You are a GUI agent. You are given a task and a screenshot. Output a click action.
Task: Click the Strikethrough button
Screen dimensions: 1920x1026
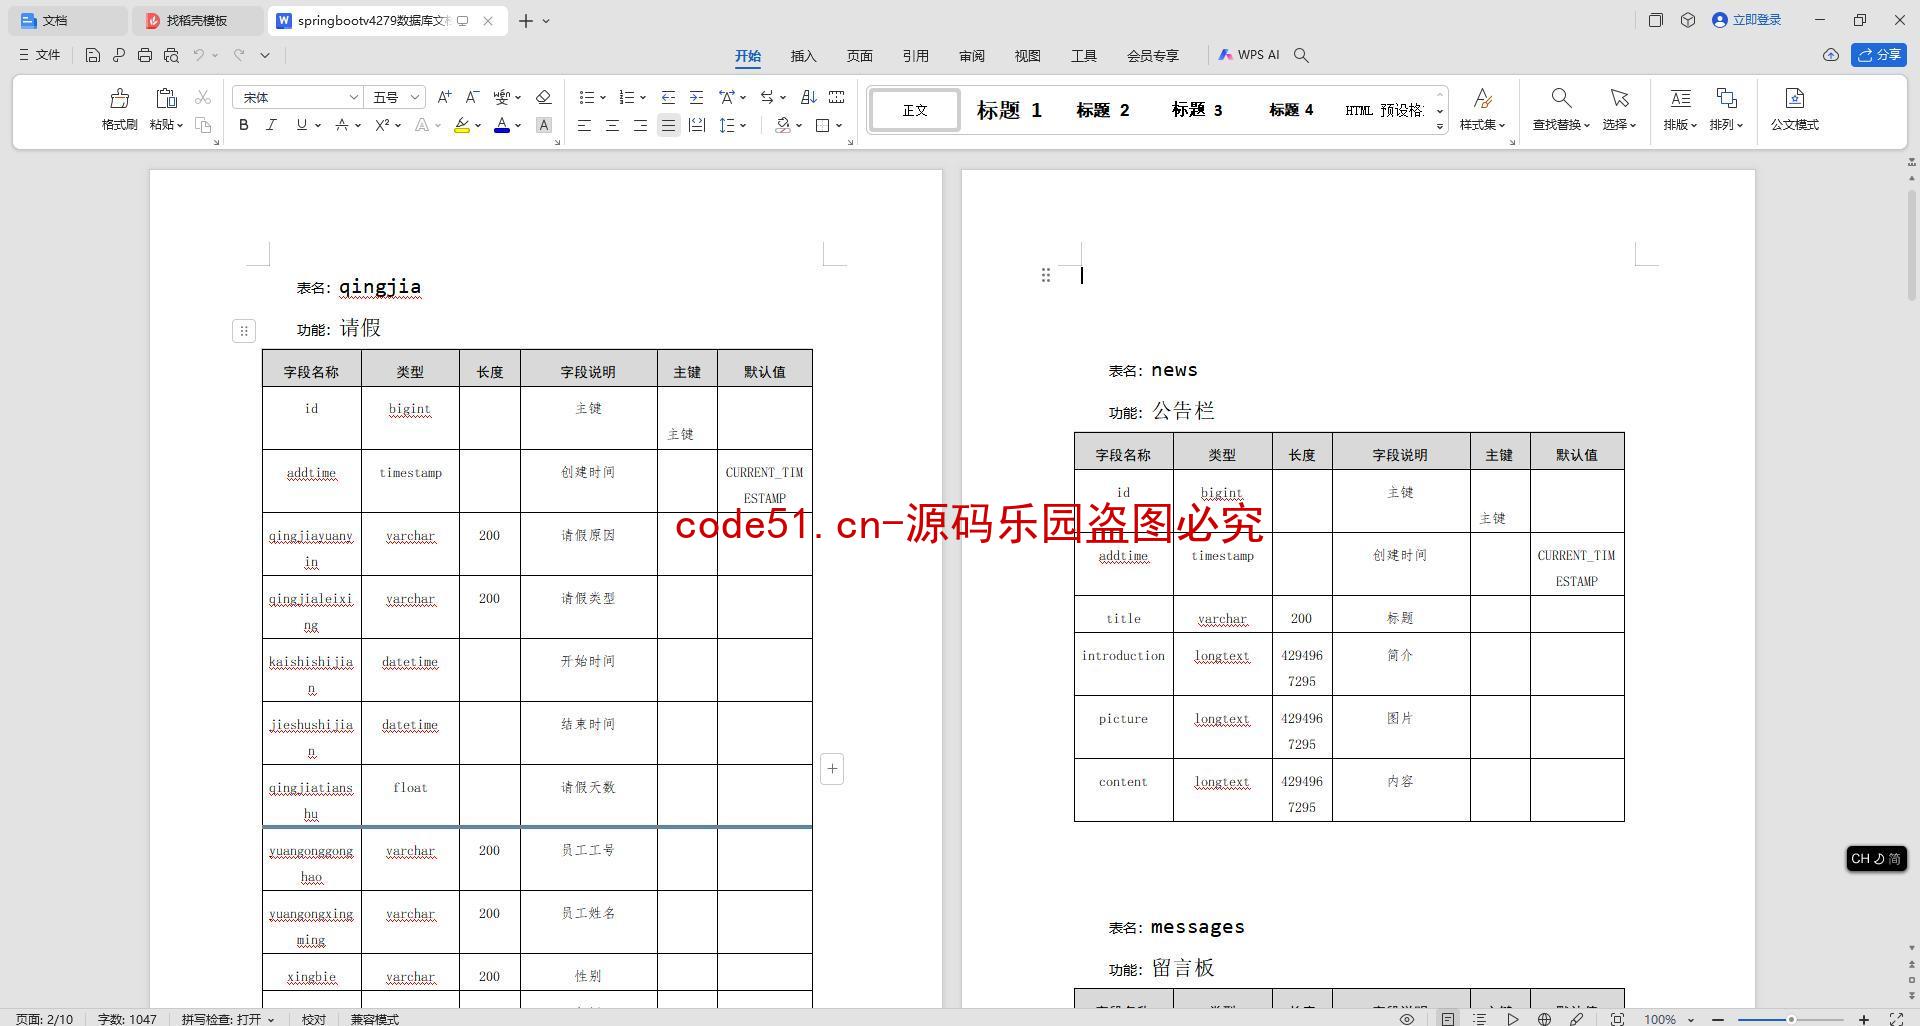point(342,125)
